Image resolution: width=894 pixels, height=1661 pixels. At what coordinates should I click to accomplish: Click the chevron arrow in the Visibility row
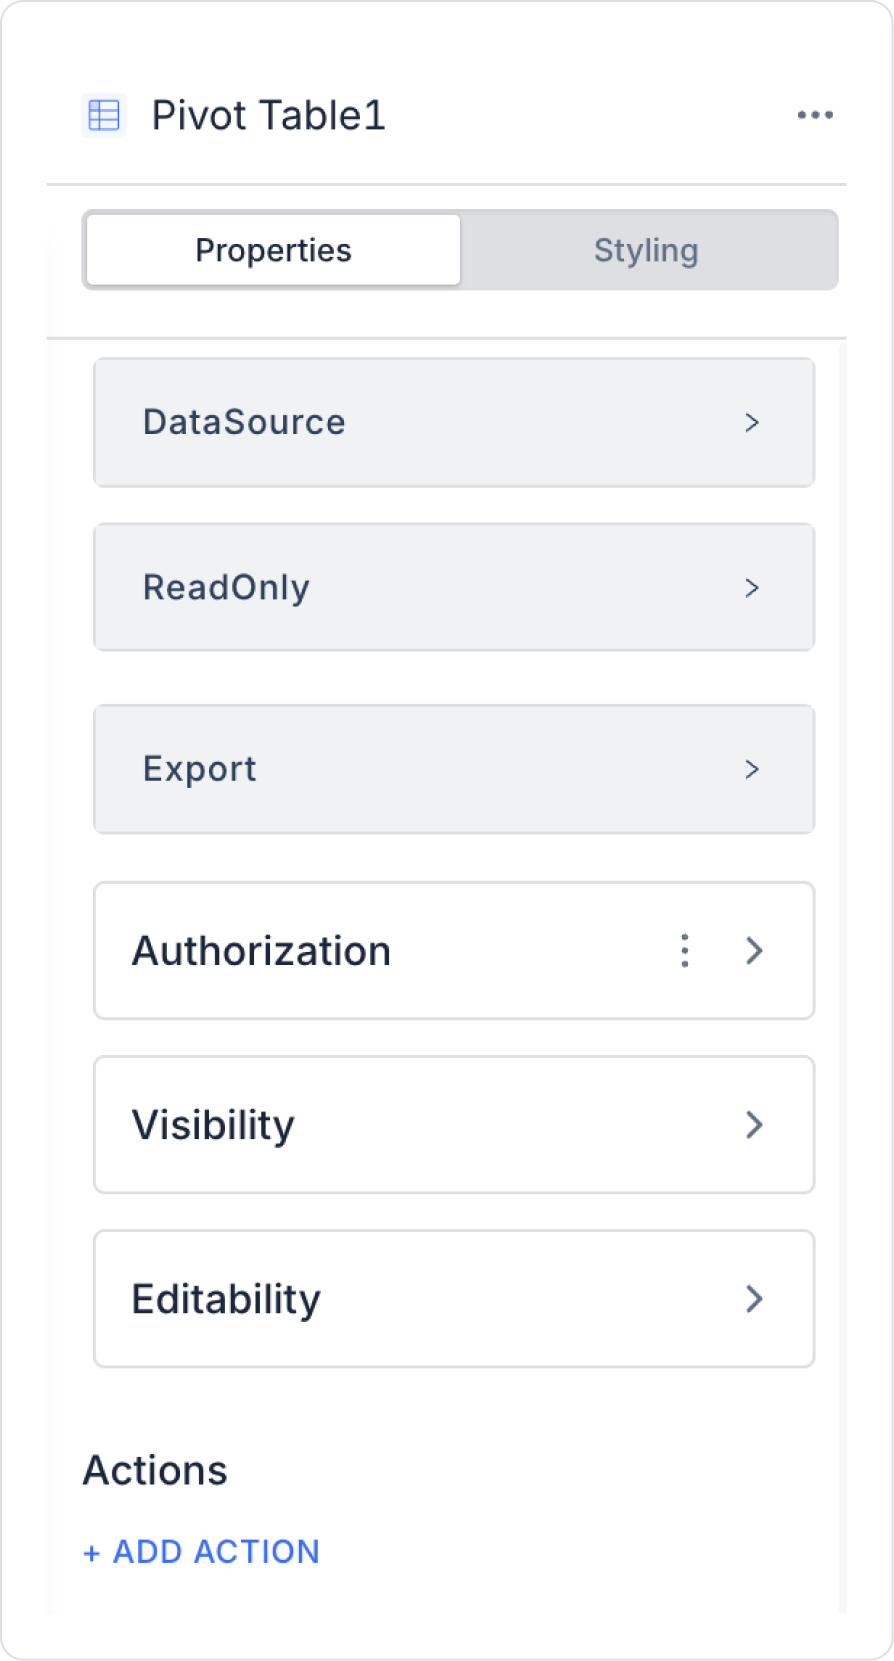pyautogui.click(x=755, y=1125)
